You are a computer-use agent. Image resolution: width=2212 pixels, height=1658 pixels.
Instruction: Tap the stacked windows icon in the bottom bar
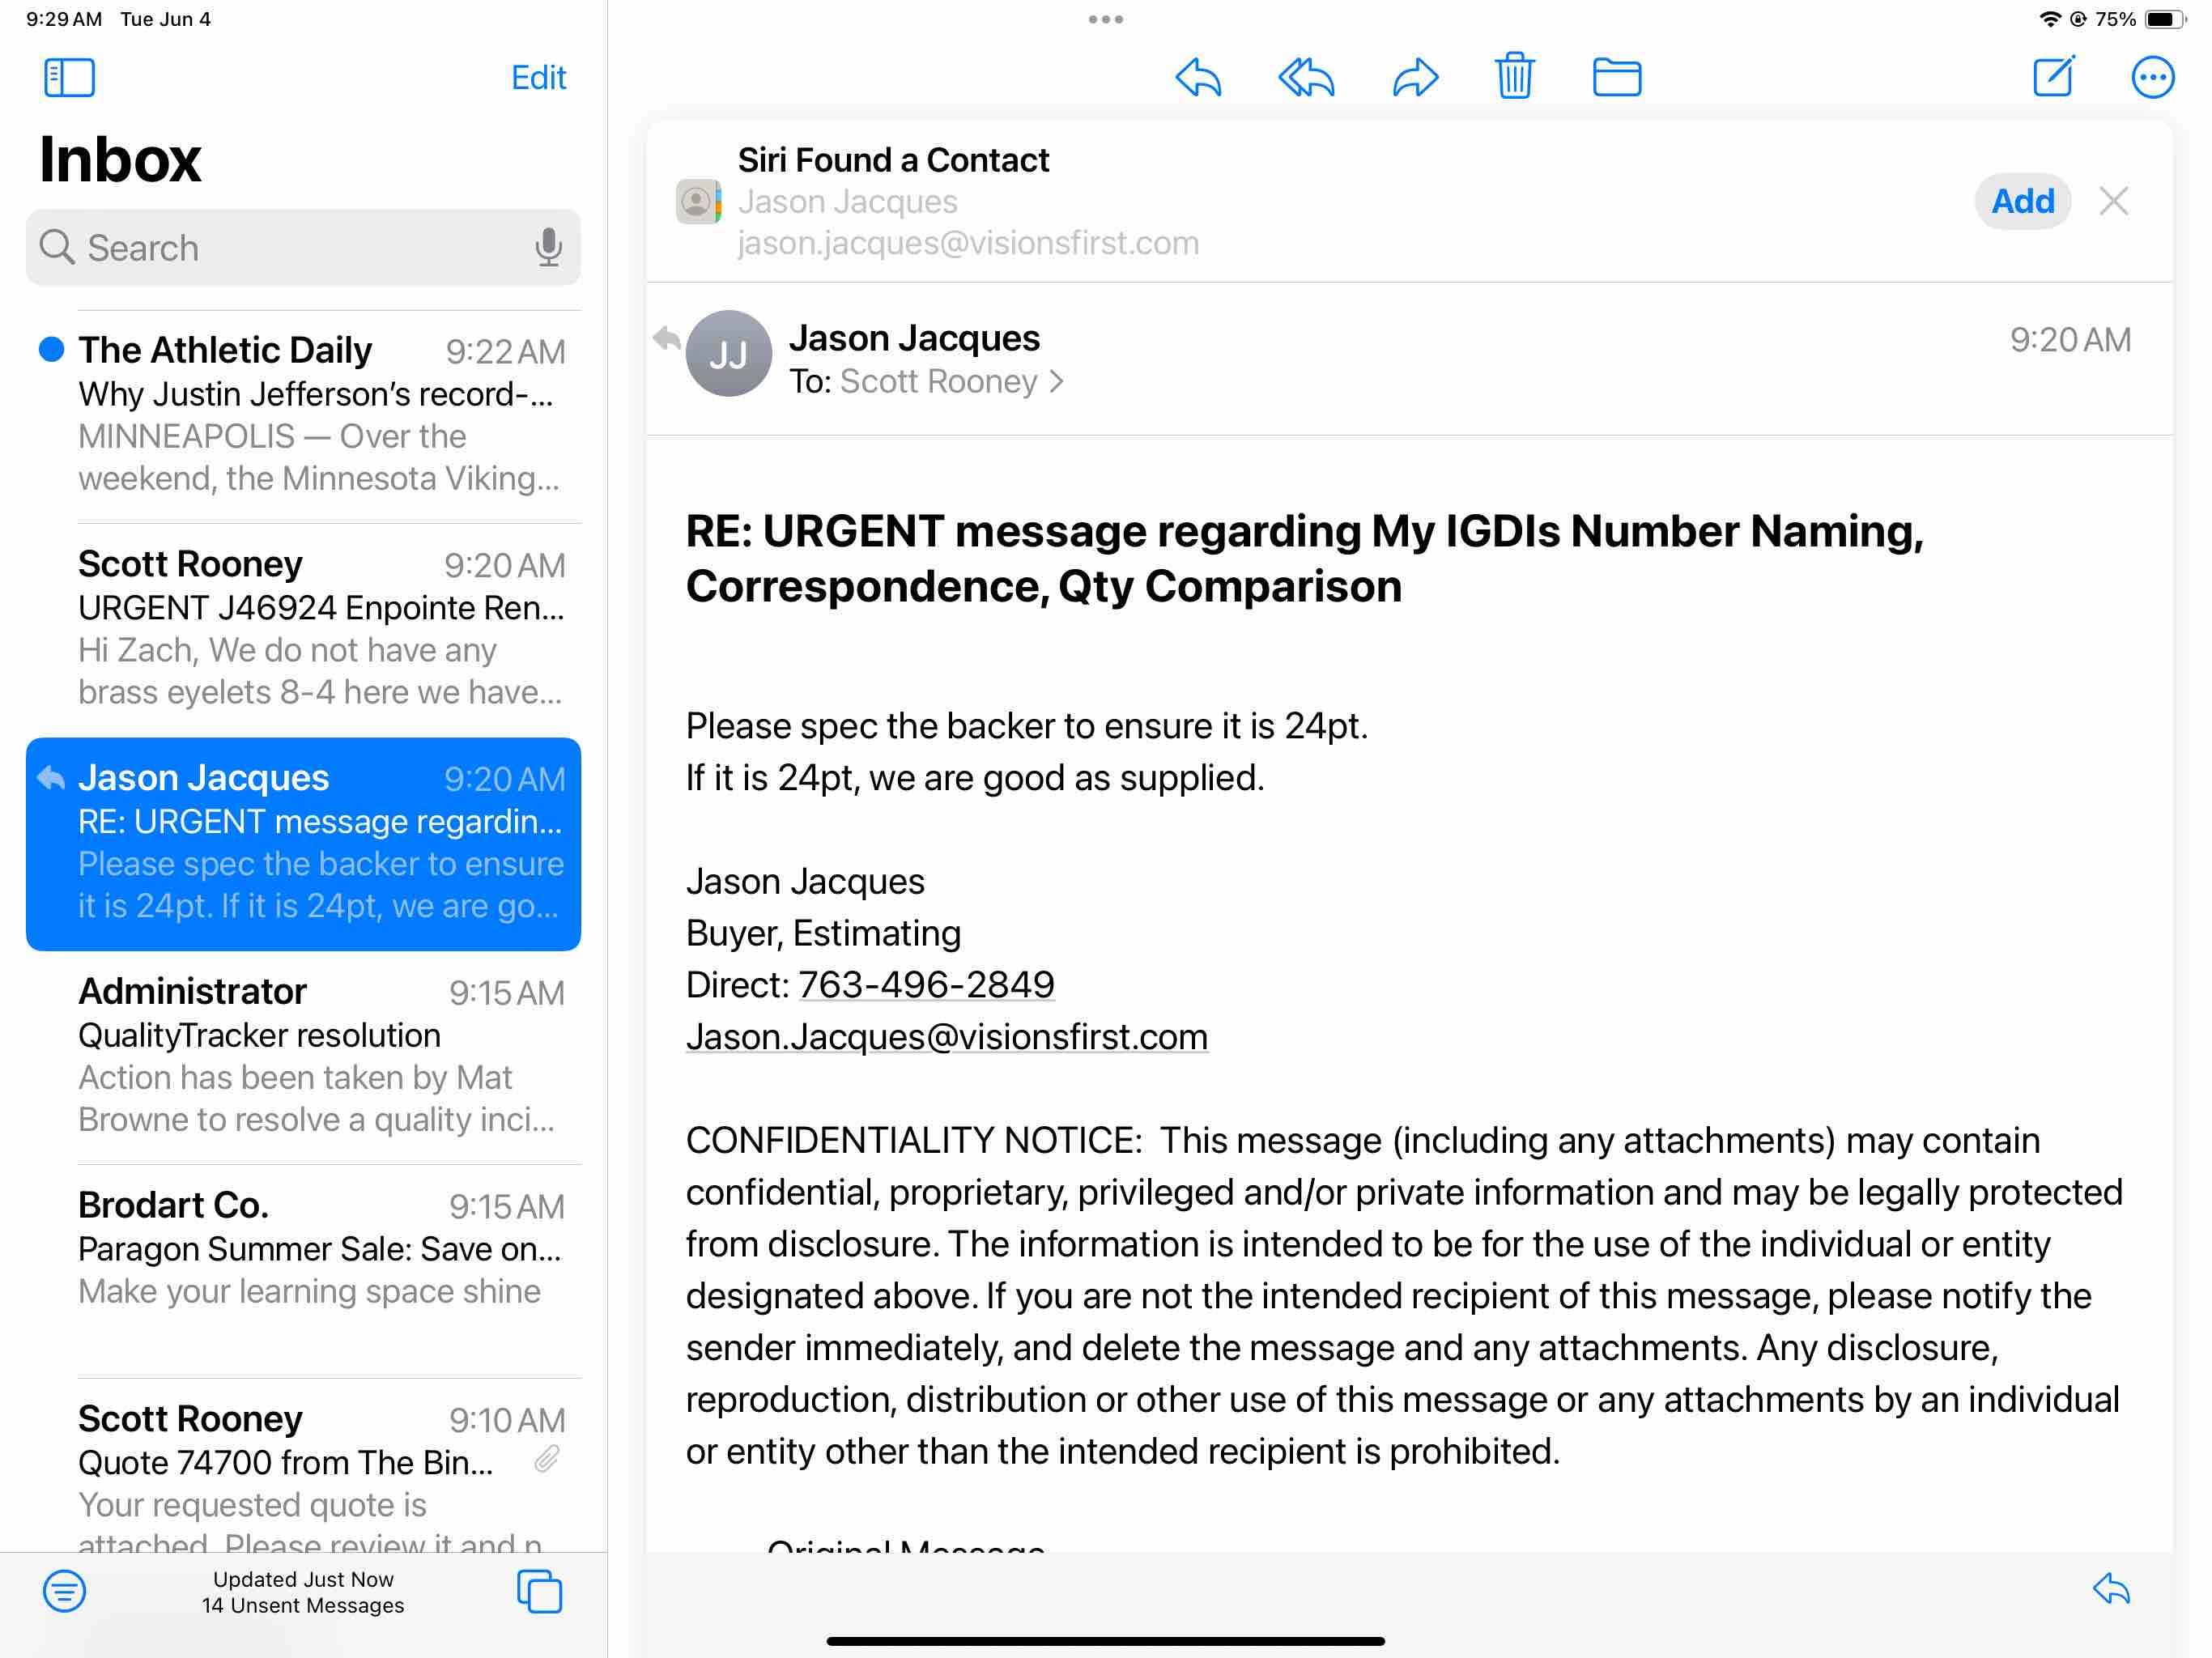tap(539, 1591)
